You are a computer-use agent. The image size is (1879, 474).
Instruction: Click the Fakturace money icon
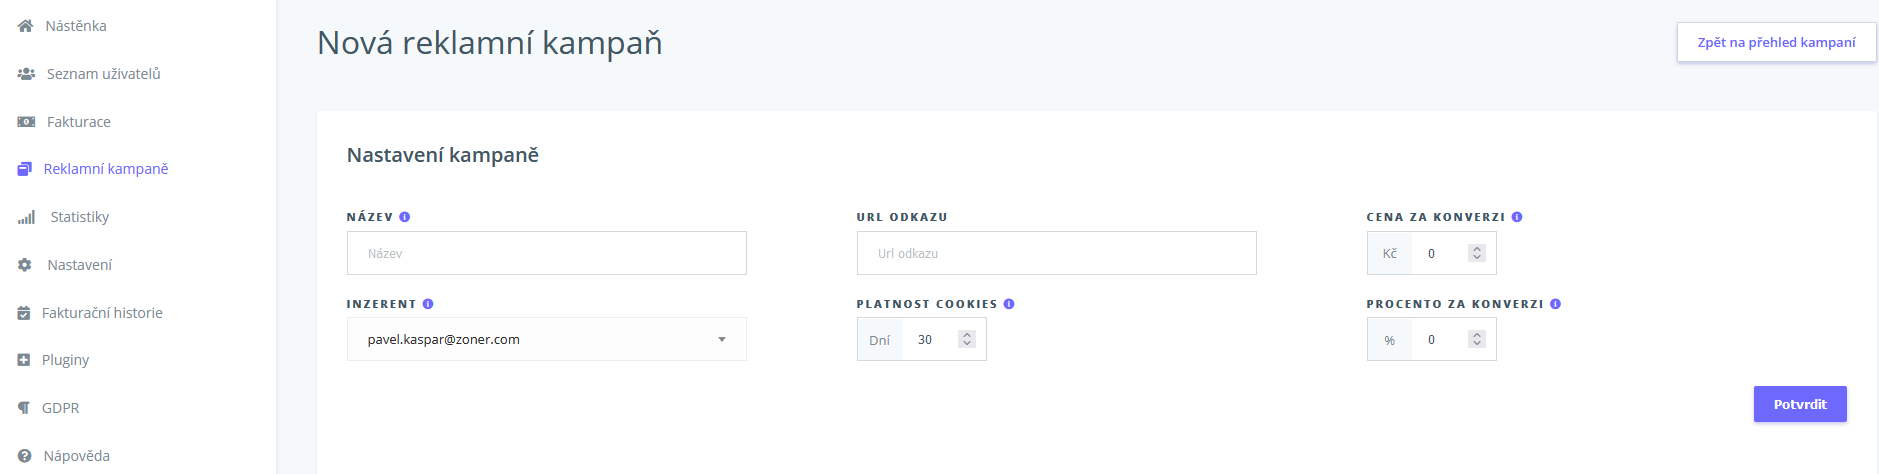(x=26, y=122)
